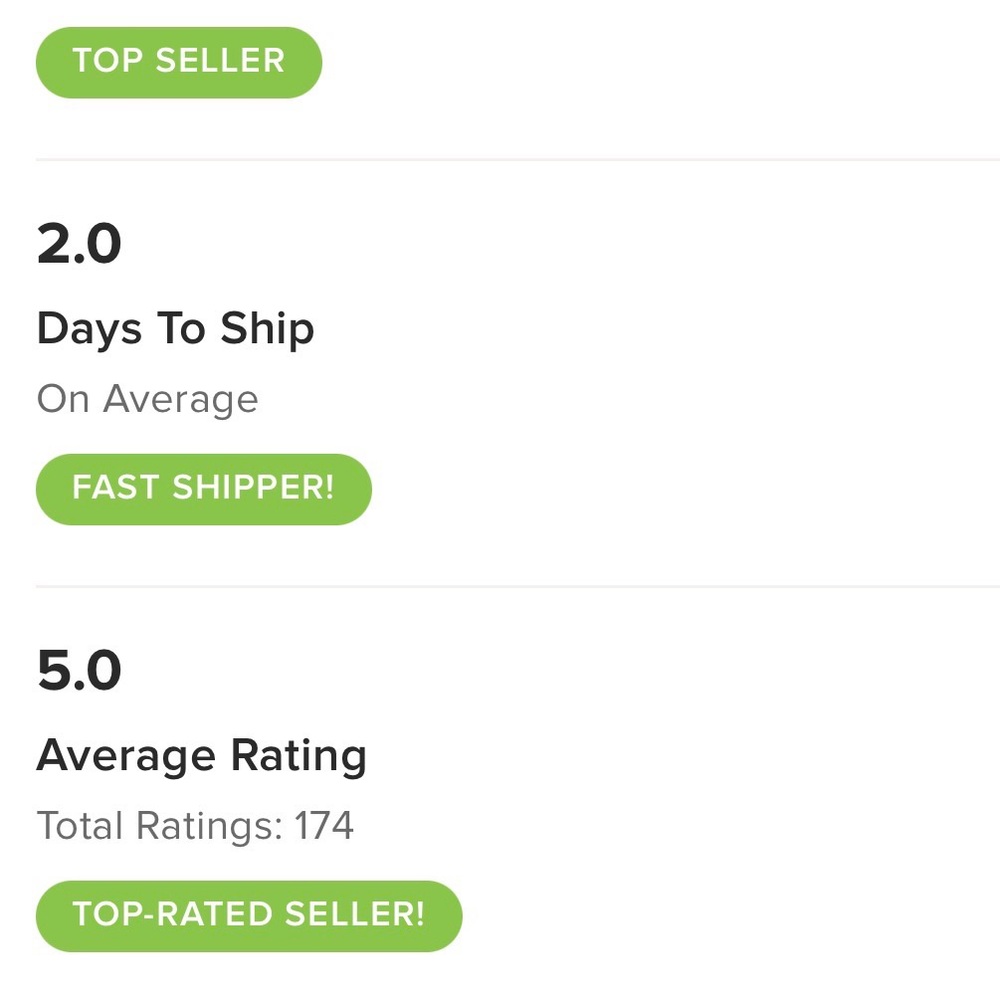Tap the word Days in the heading
Screen dimensions: 1000x1000
tap(89, 329)
